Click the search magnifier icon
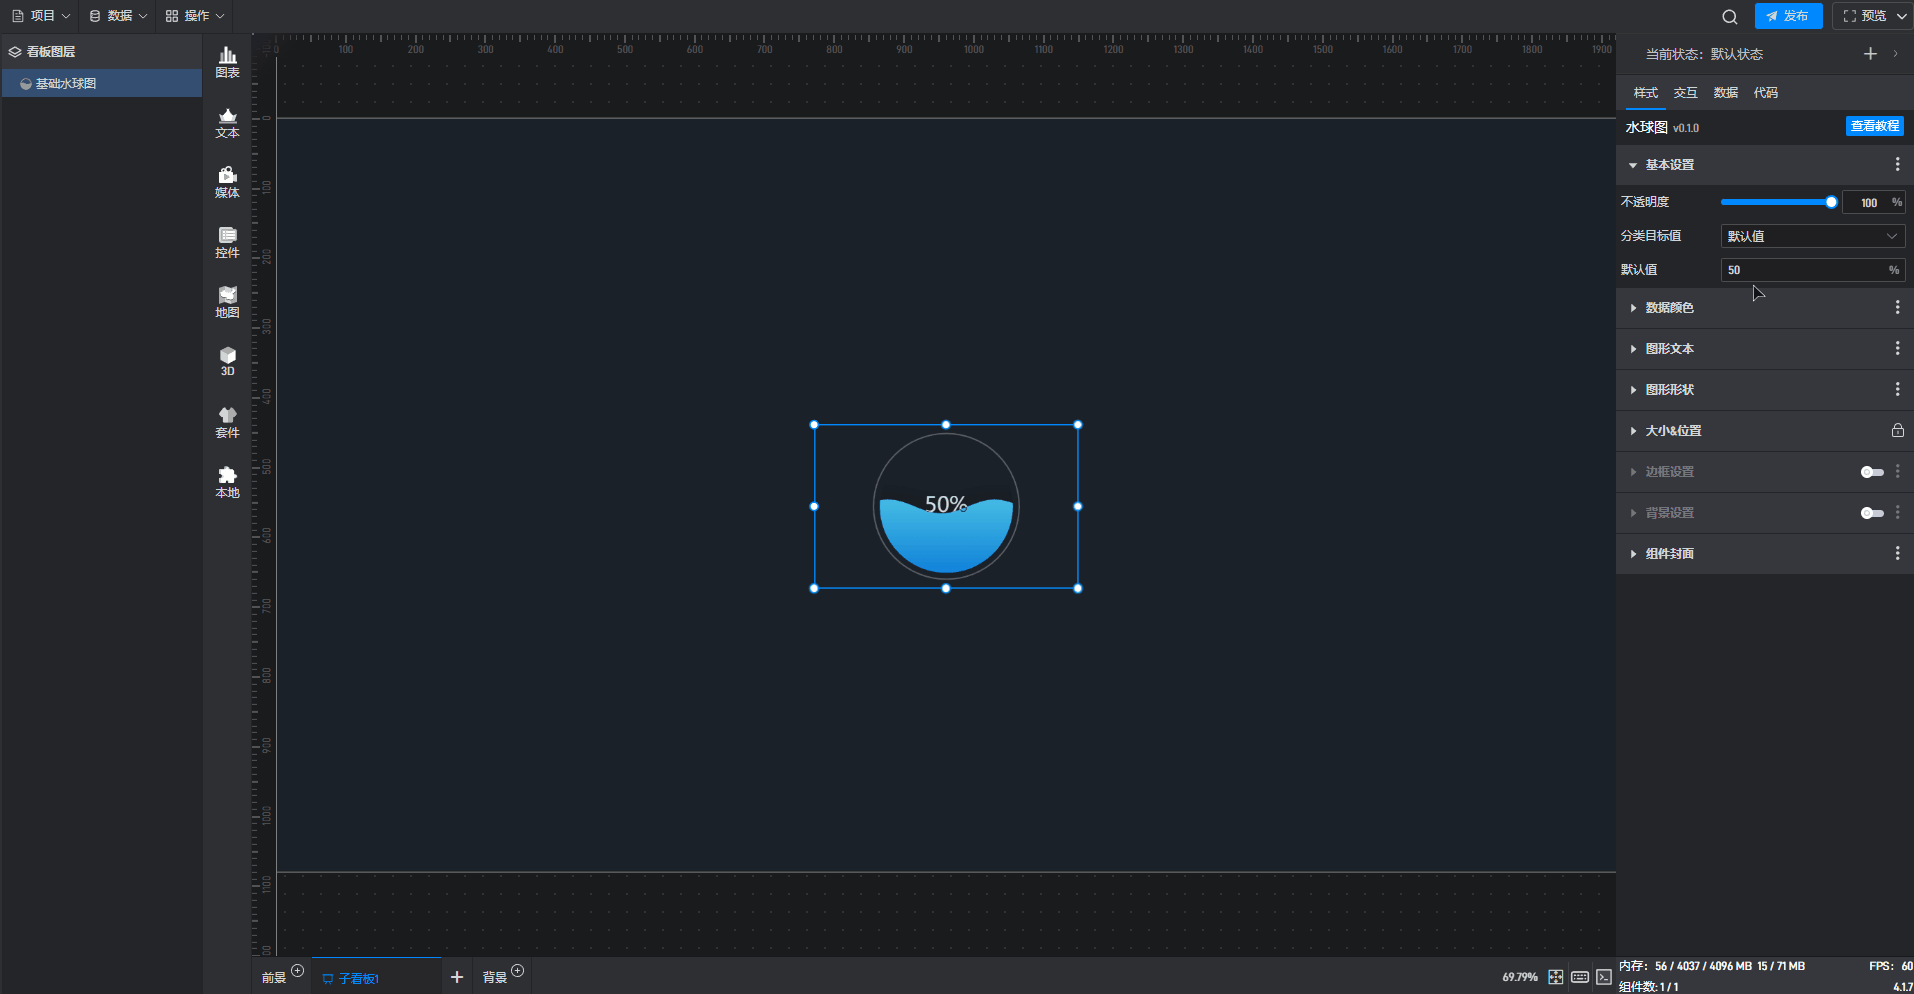 coord(1729,17)
